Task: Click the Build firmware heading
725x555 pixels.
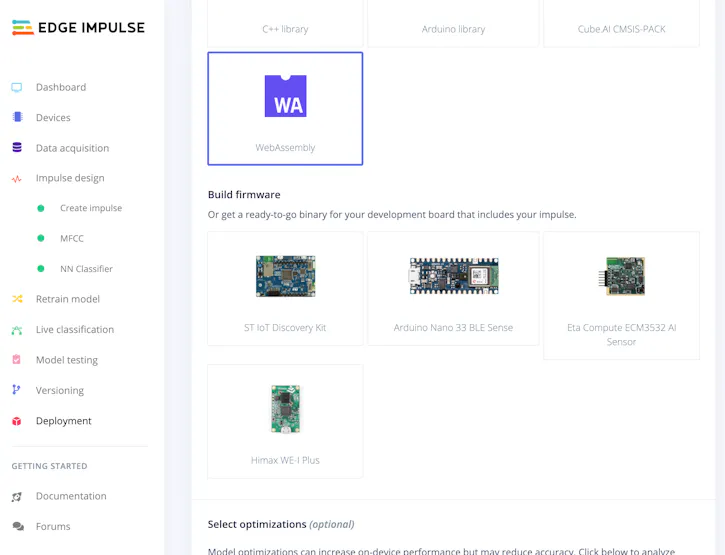Action: 244,195
